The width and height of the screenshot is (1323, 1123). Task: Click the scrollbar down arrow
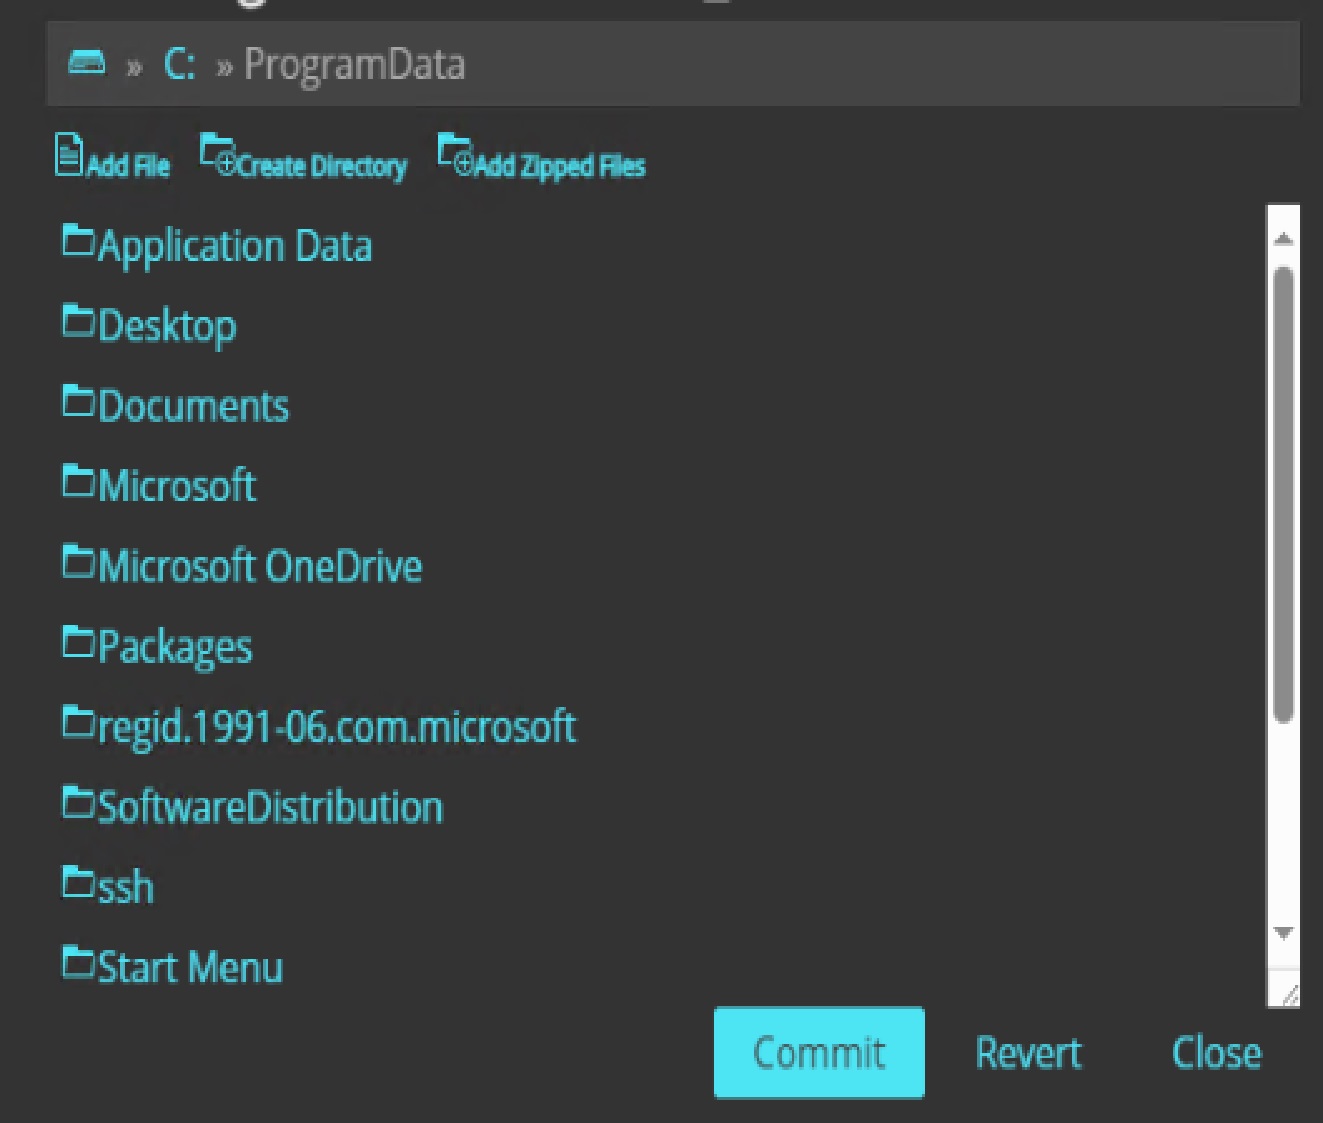[1284, 932]
